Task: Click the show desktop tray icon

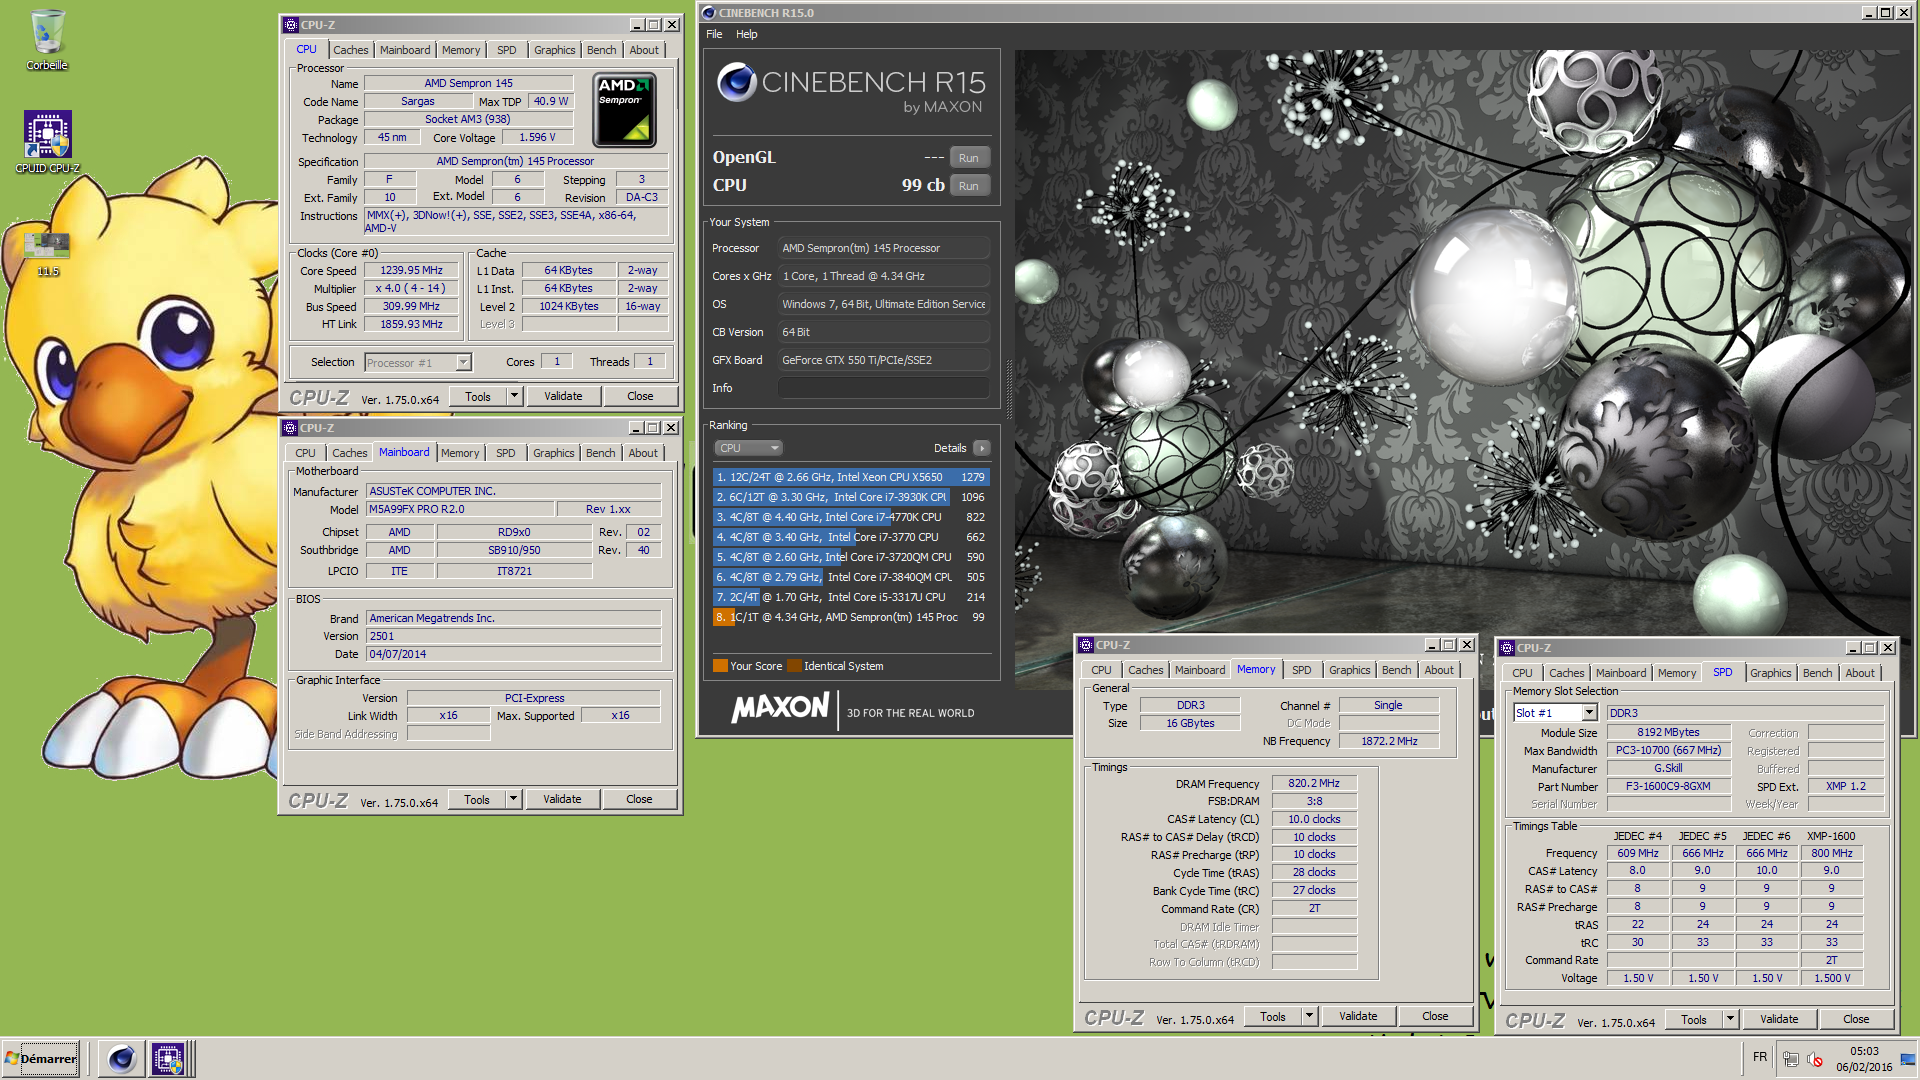Action: point(1908,1059)
